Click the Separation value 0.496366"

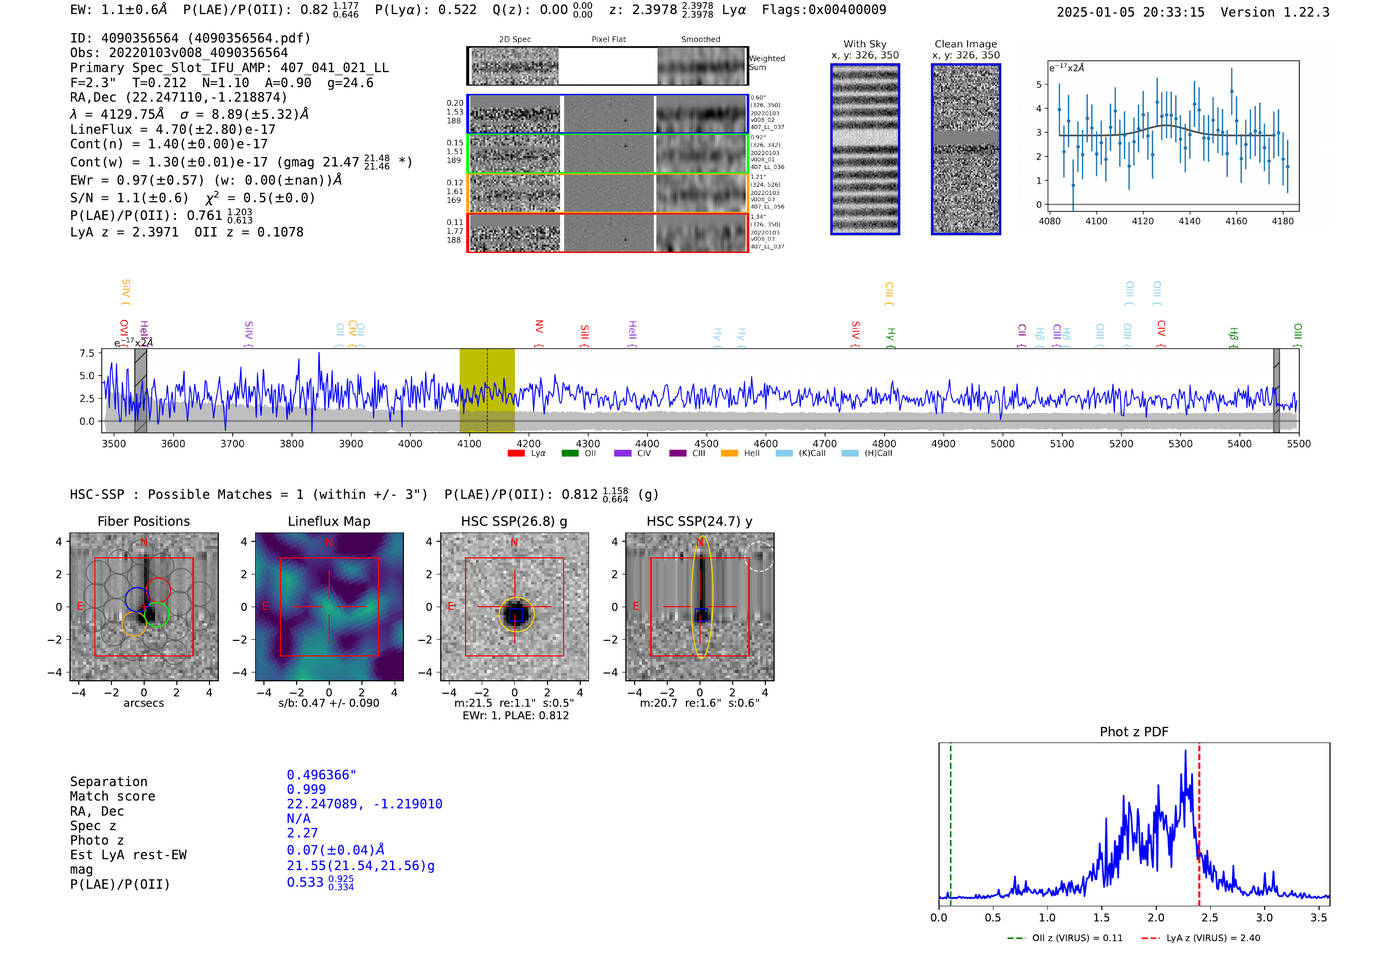(x=322, y=776)
